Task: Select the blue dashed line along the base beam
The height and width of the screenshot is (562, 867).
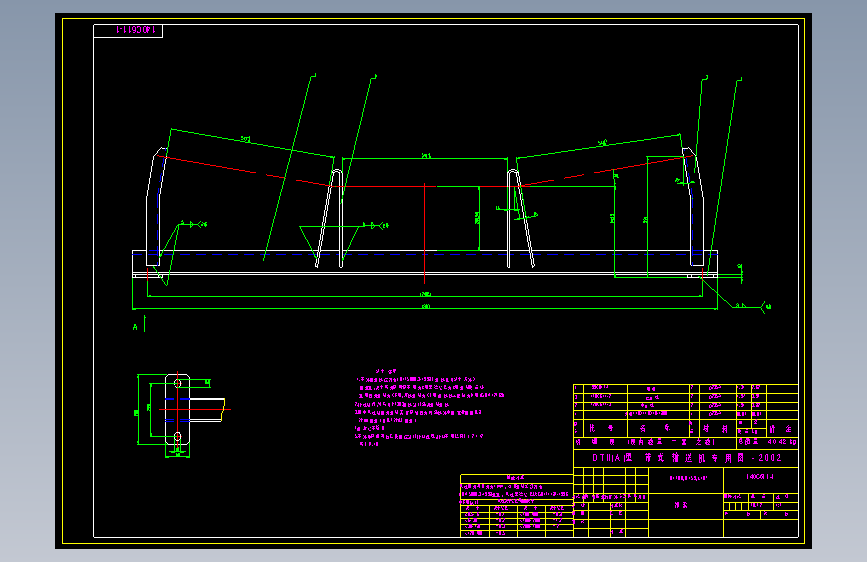Action: [x=425, y=254]
